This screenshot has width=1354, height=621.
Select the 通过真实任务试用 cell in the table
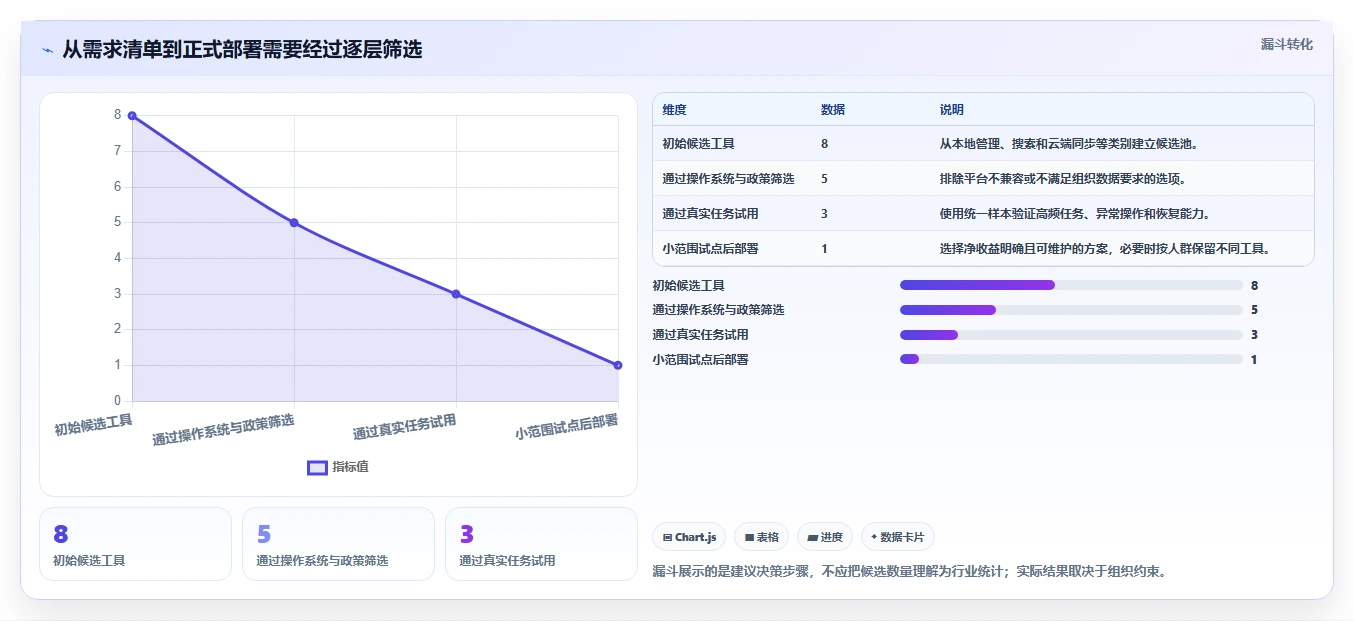click(x=710, y=214)
